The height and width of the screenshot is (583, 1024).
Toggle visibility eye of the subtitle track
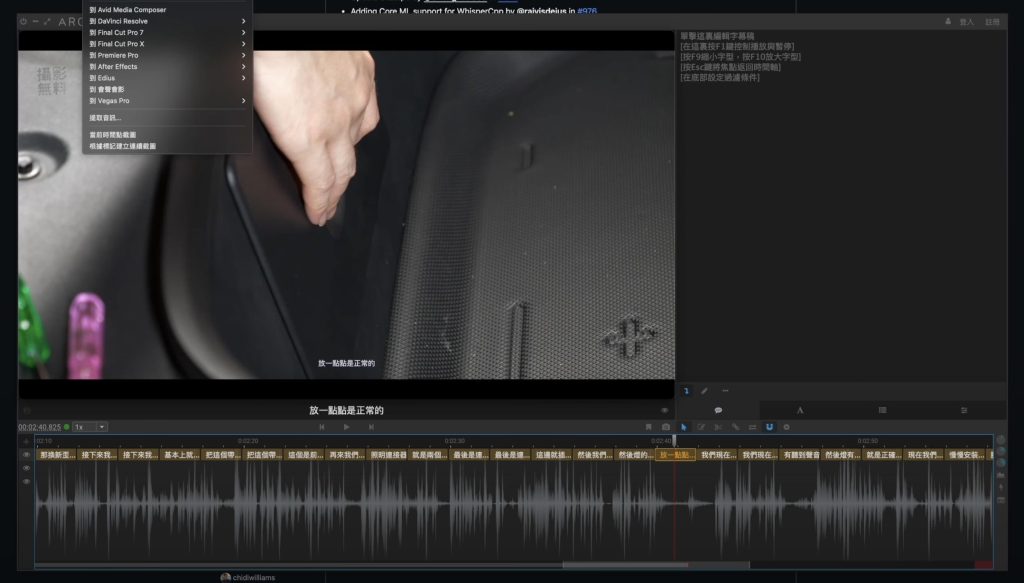pos(26,455)
